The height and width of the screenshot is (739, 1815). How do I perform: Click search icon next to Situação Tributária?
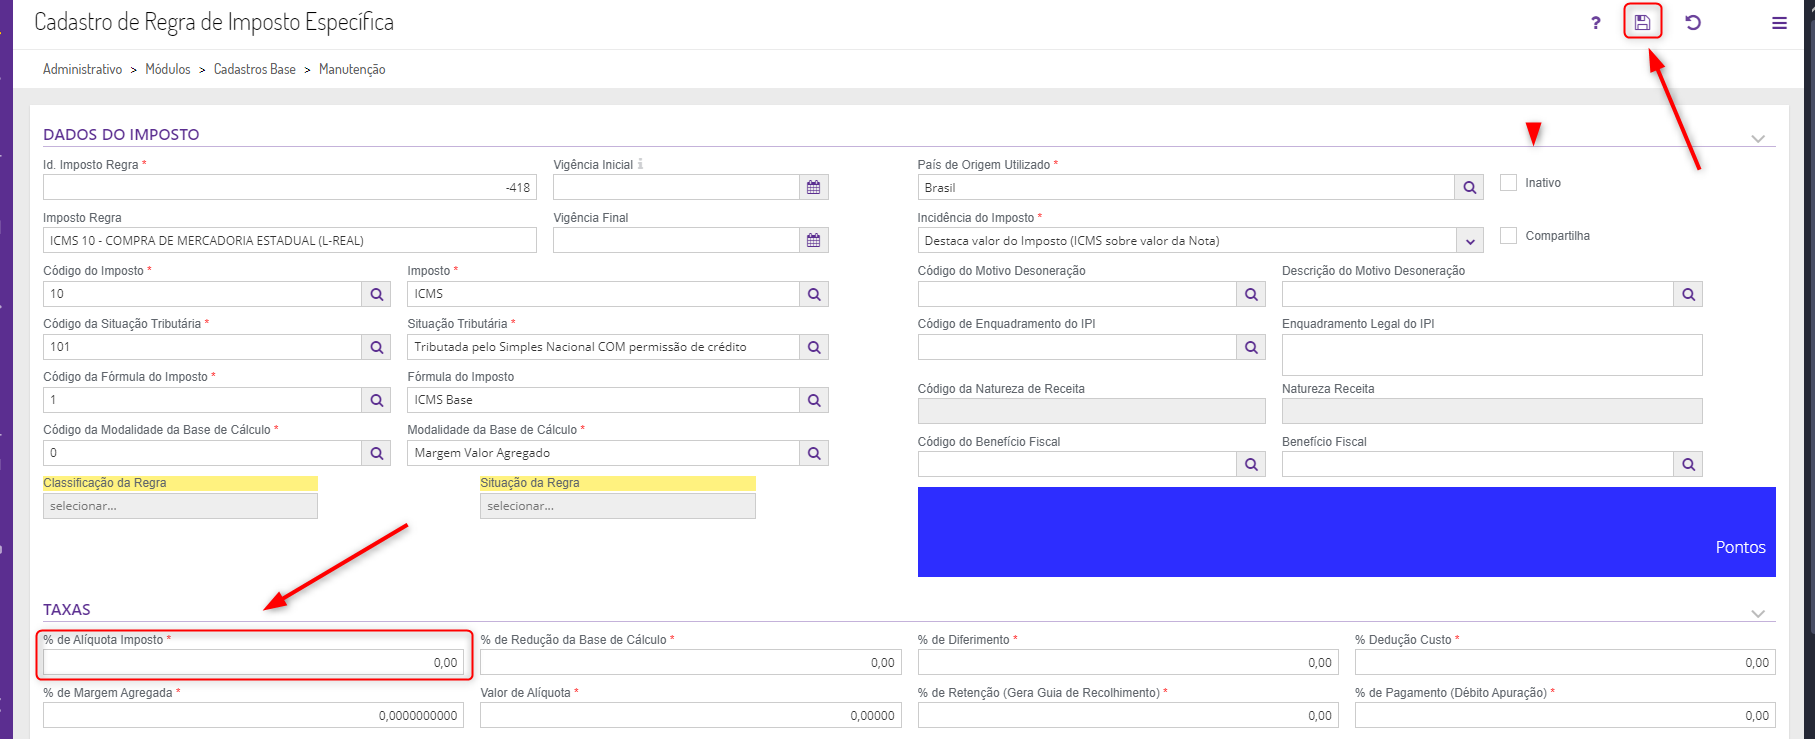click(x=814, y=347)
